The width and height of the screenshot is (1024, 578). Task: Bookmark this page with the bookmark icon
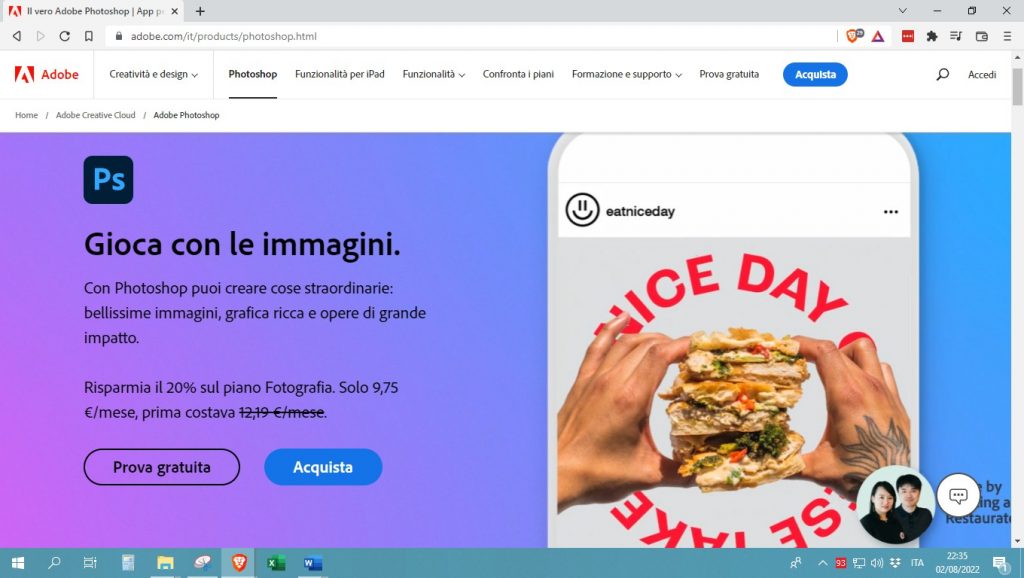pyautogui.click(x=89, y=36)
